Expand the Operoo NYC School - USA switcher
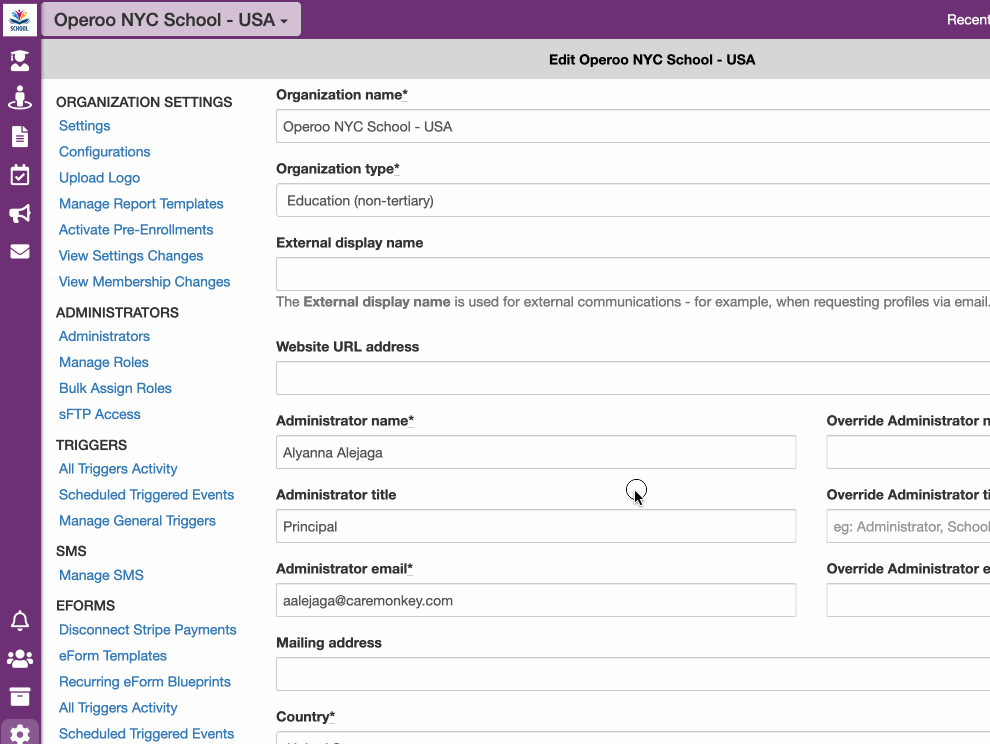The width and height of the screenshot is (990, 744). [x=171, y=20]
